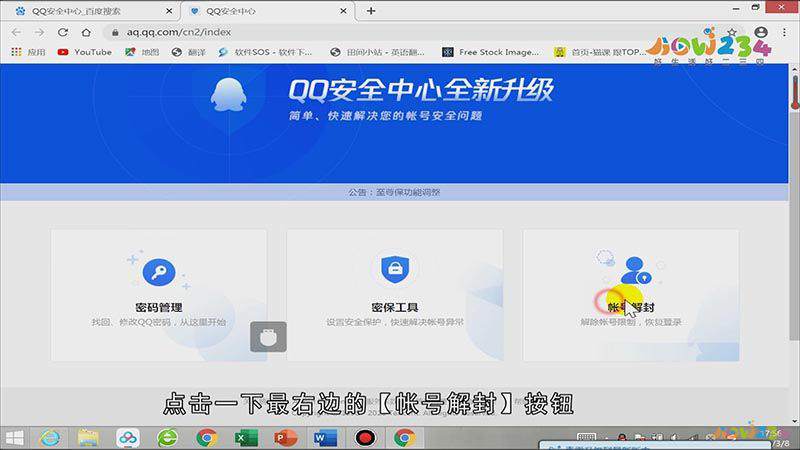Open Internet Explorer from taskbar

click(50, 438)
